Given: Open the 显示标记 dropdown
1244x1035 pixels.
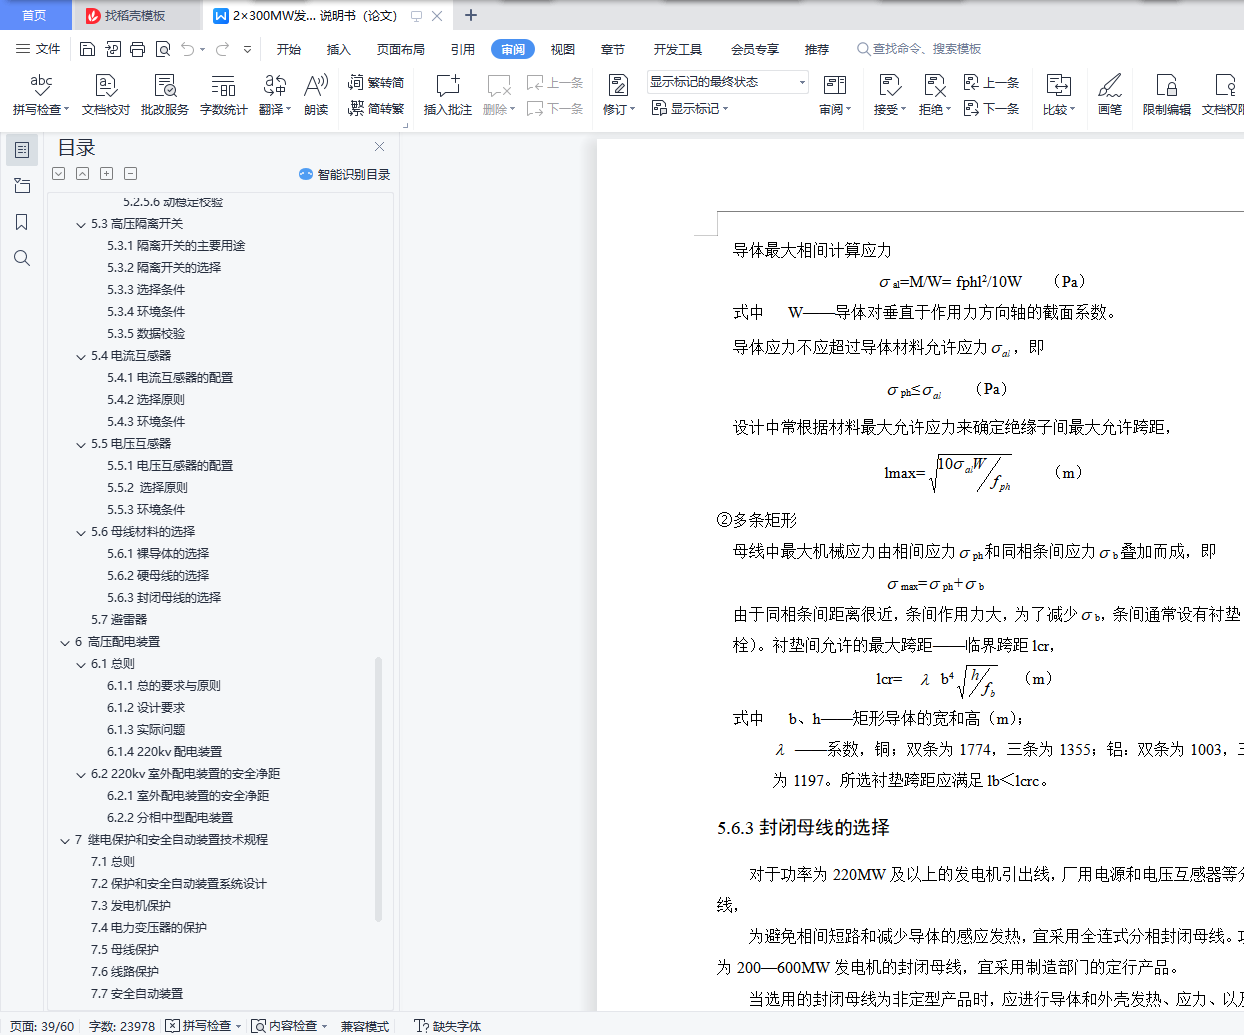Looking at the screenshot, I should point(690,109).
